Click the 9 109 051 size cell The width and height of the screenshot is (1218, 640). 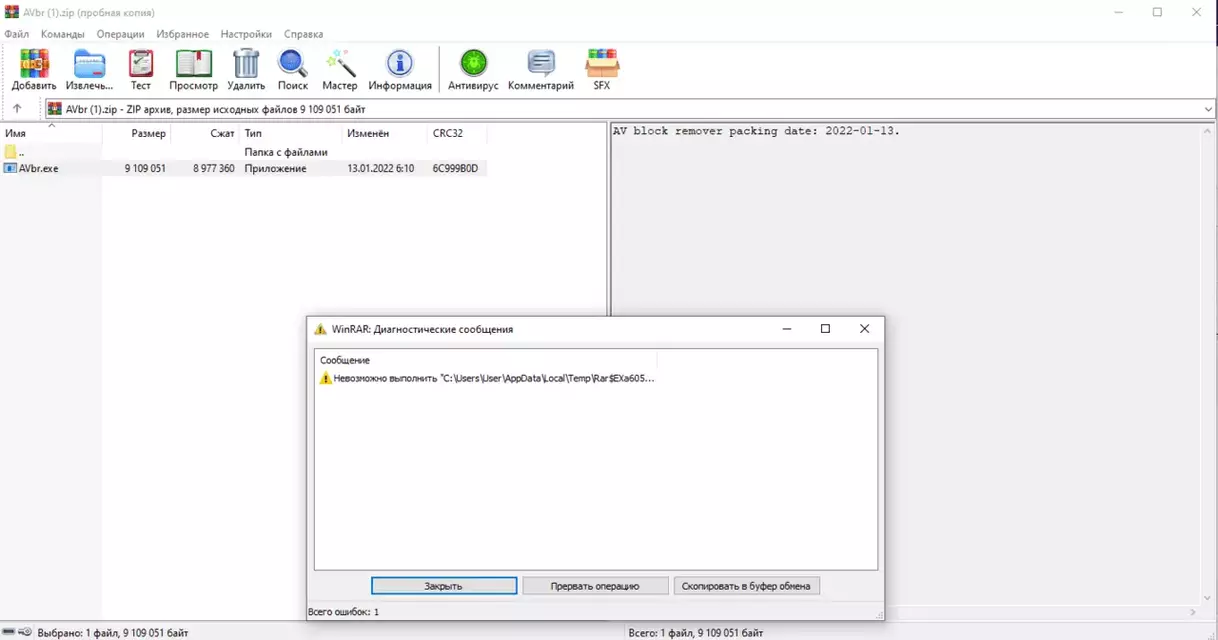(145, 168)
